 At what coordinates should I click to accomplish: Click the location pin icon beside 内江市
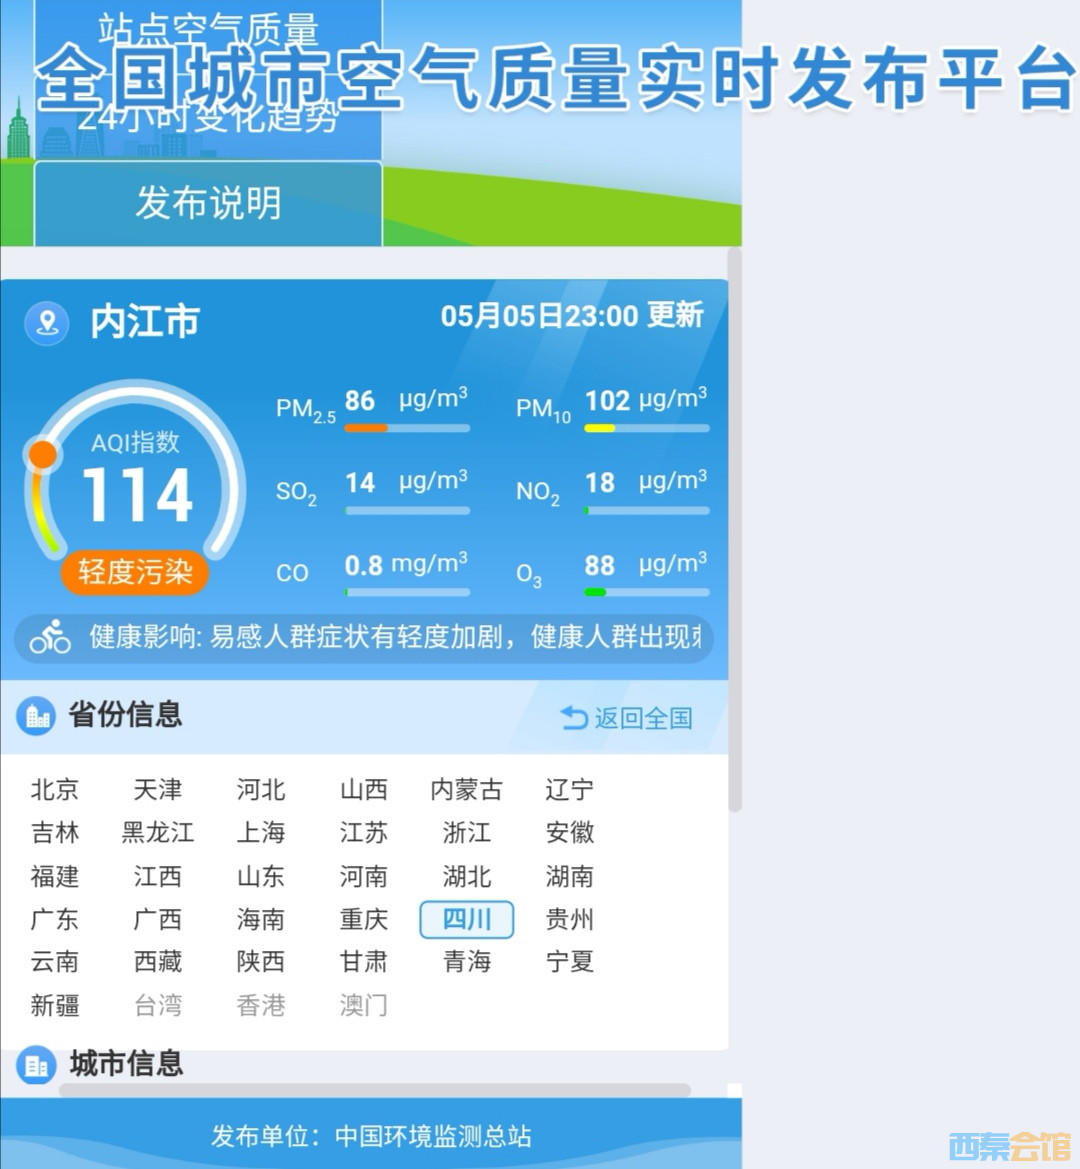pyautogui.click(x=46, y=323)
